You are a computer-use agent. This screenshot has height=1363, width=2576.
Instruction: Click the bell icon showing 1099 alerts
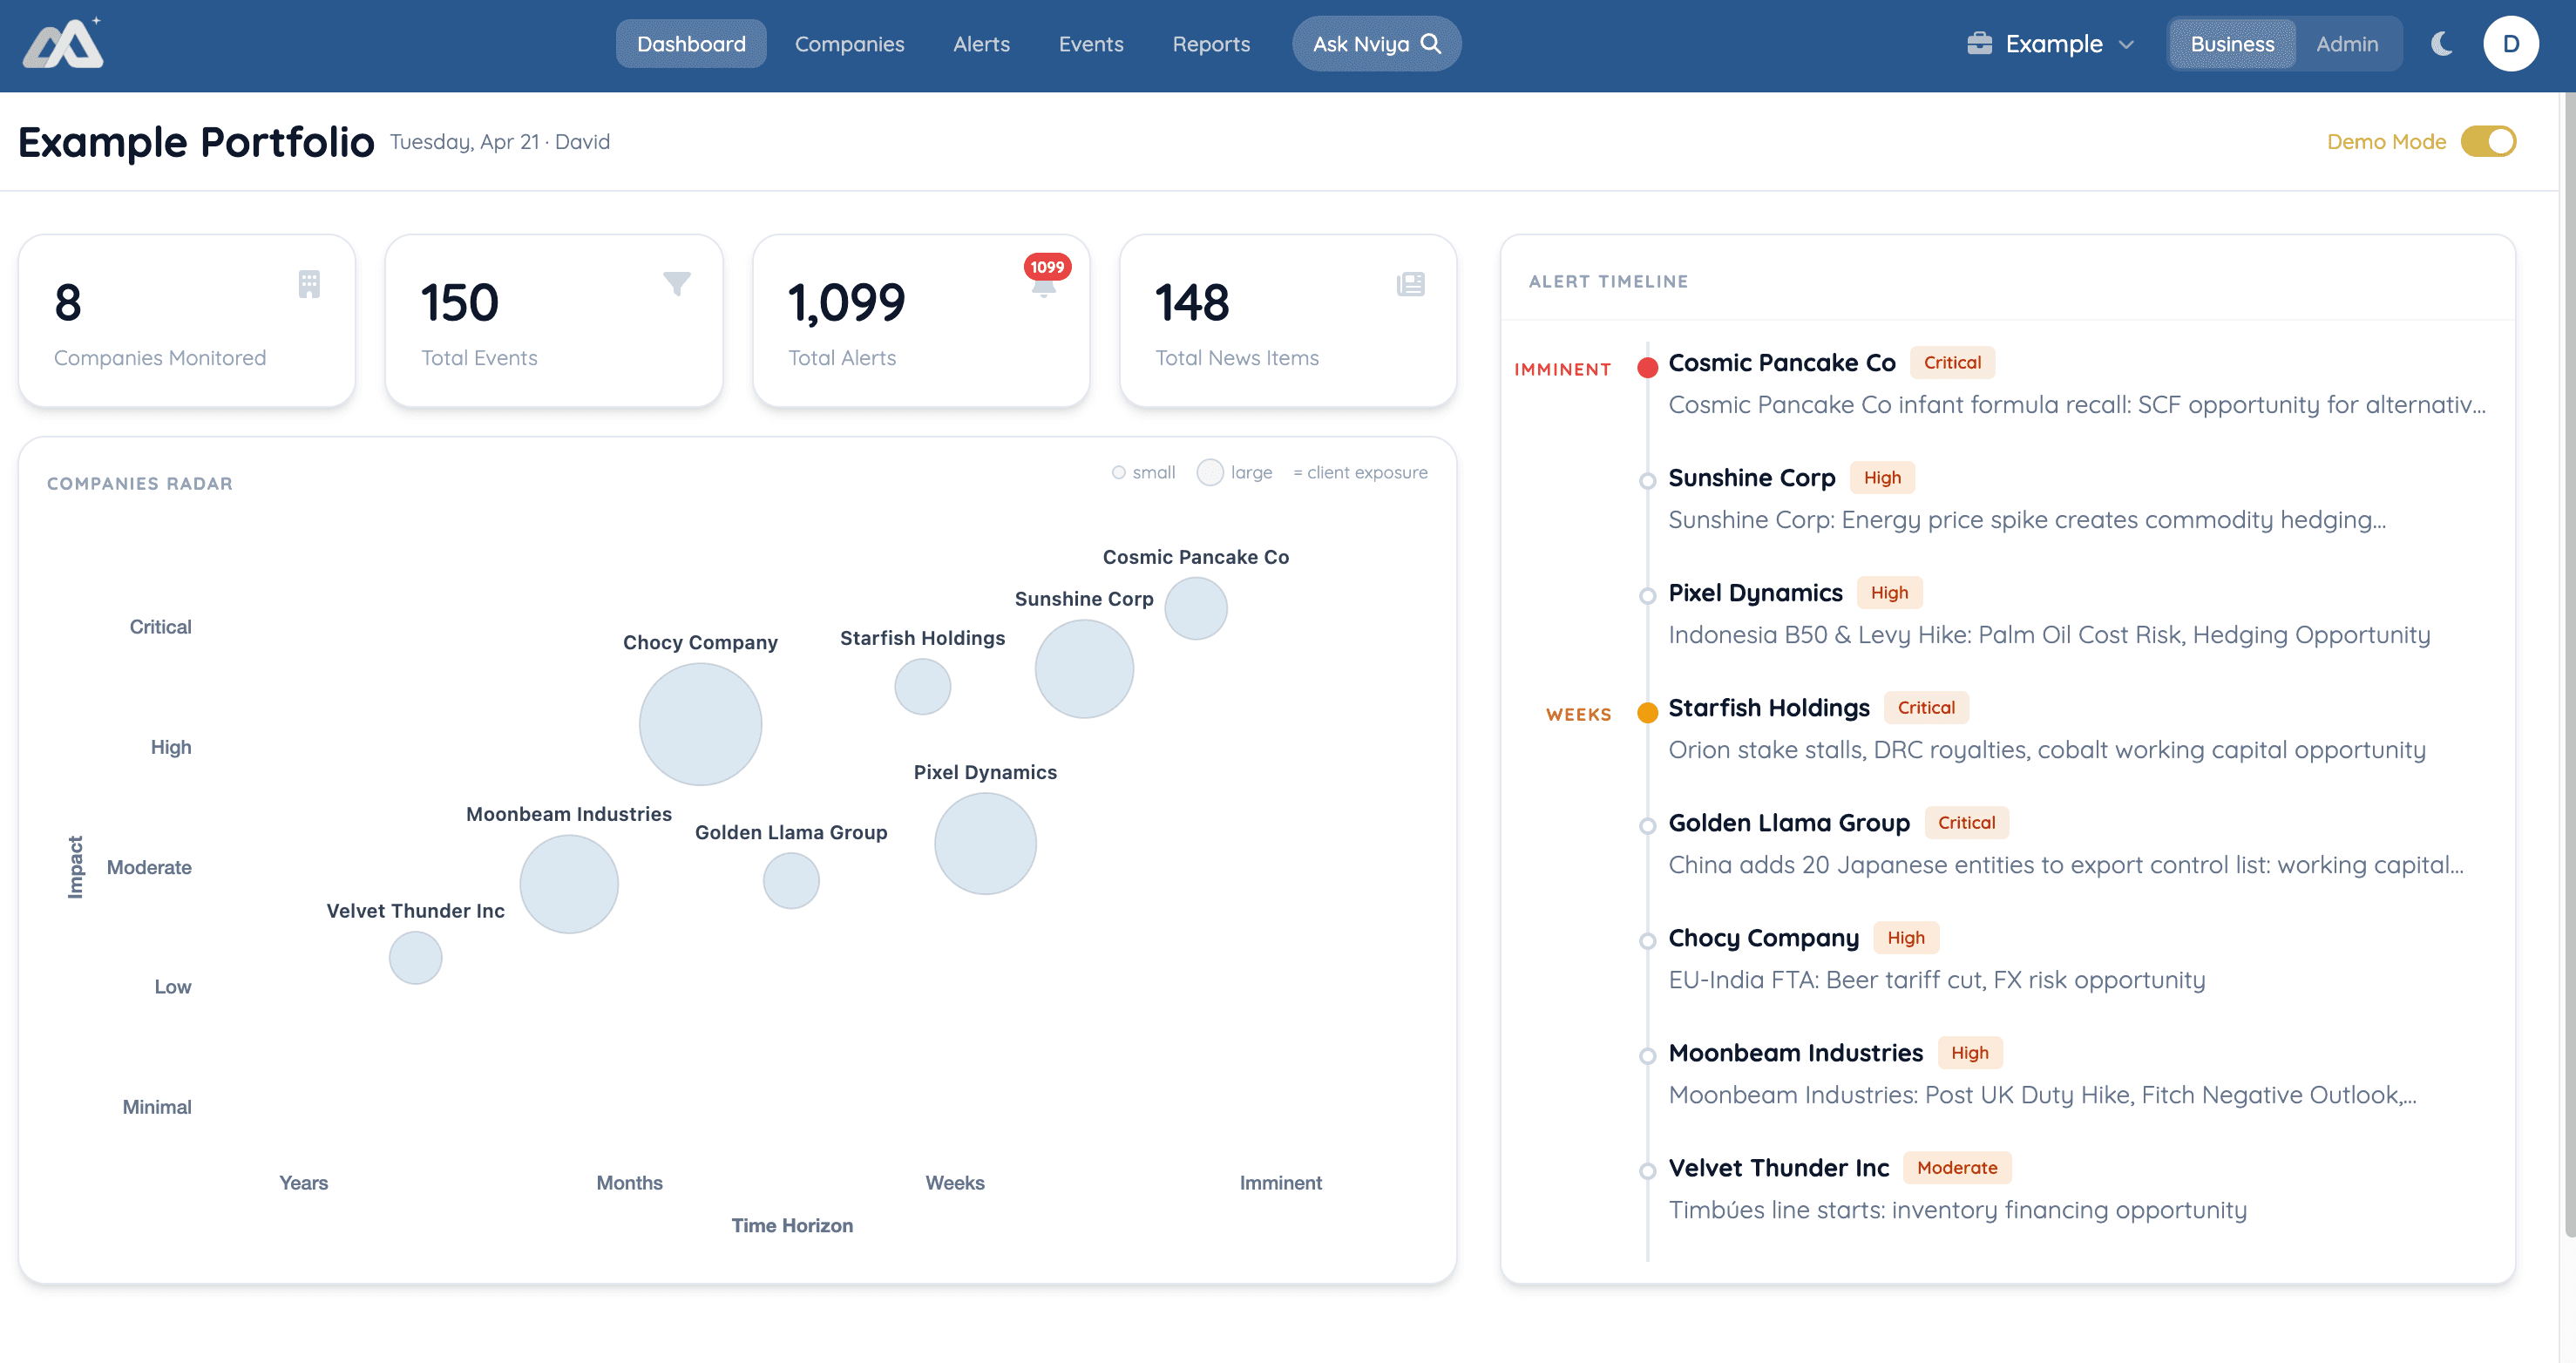point(1044,289)
